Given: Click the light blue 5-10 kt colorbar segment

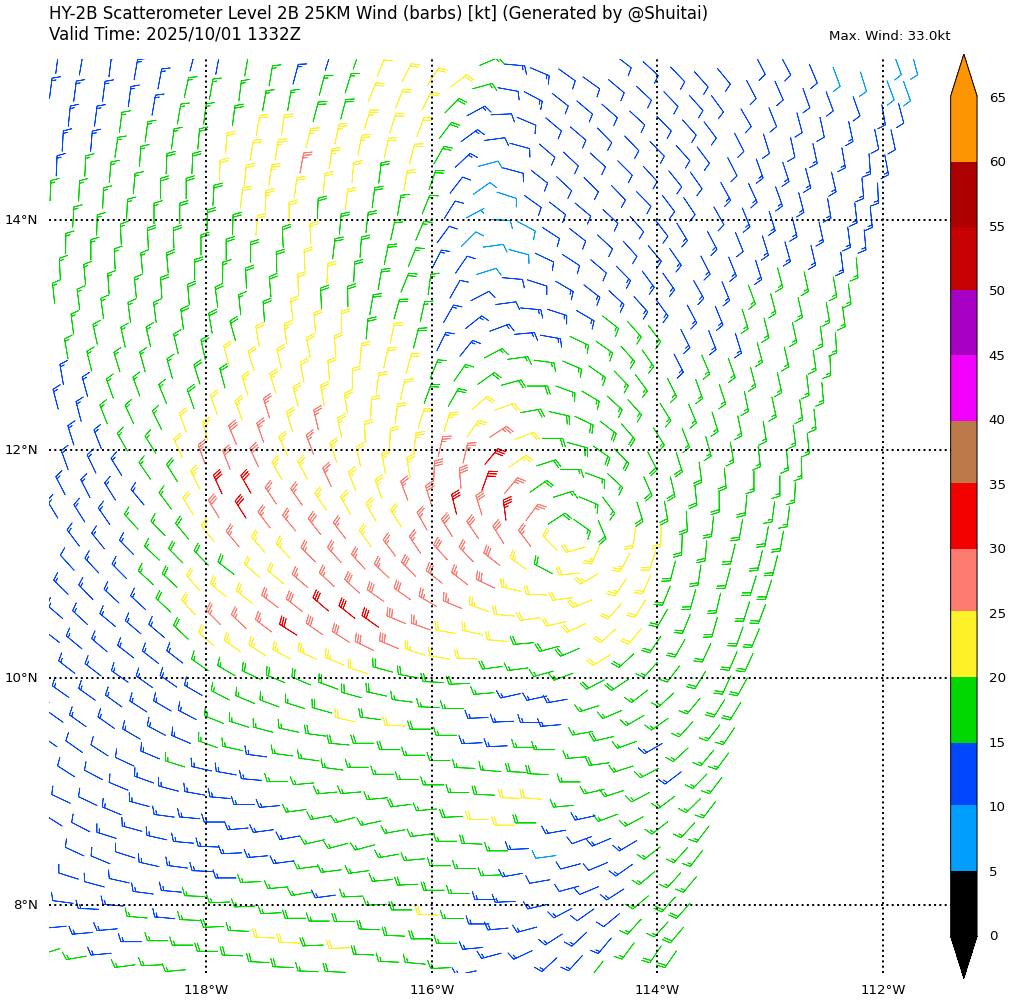Looking at the screenshot, I should (x=963, y=838).
